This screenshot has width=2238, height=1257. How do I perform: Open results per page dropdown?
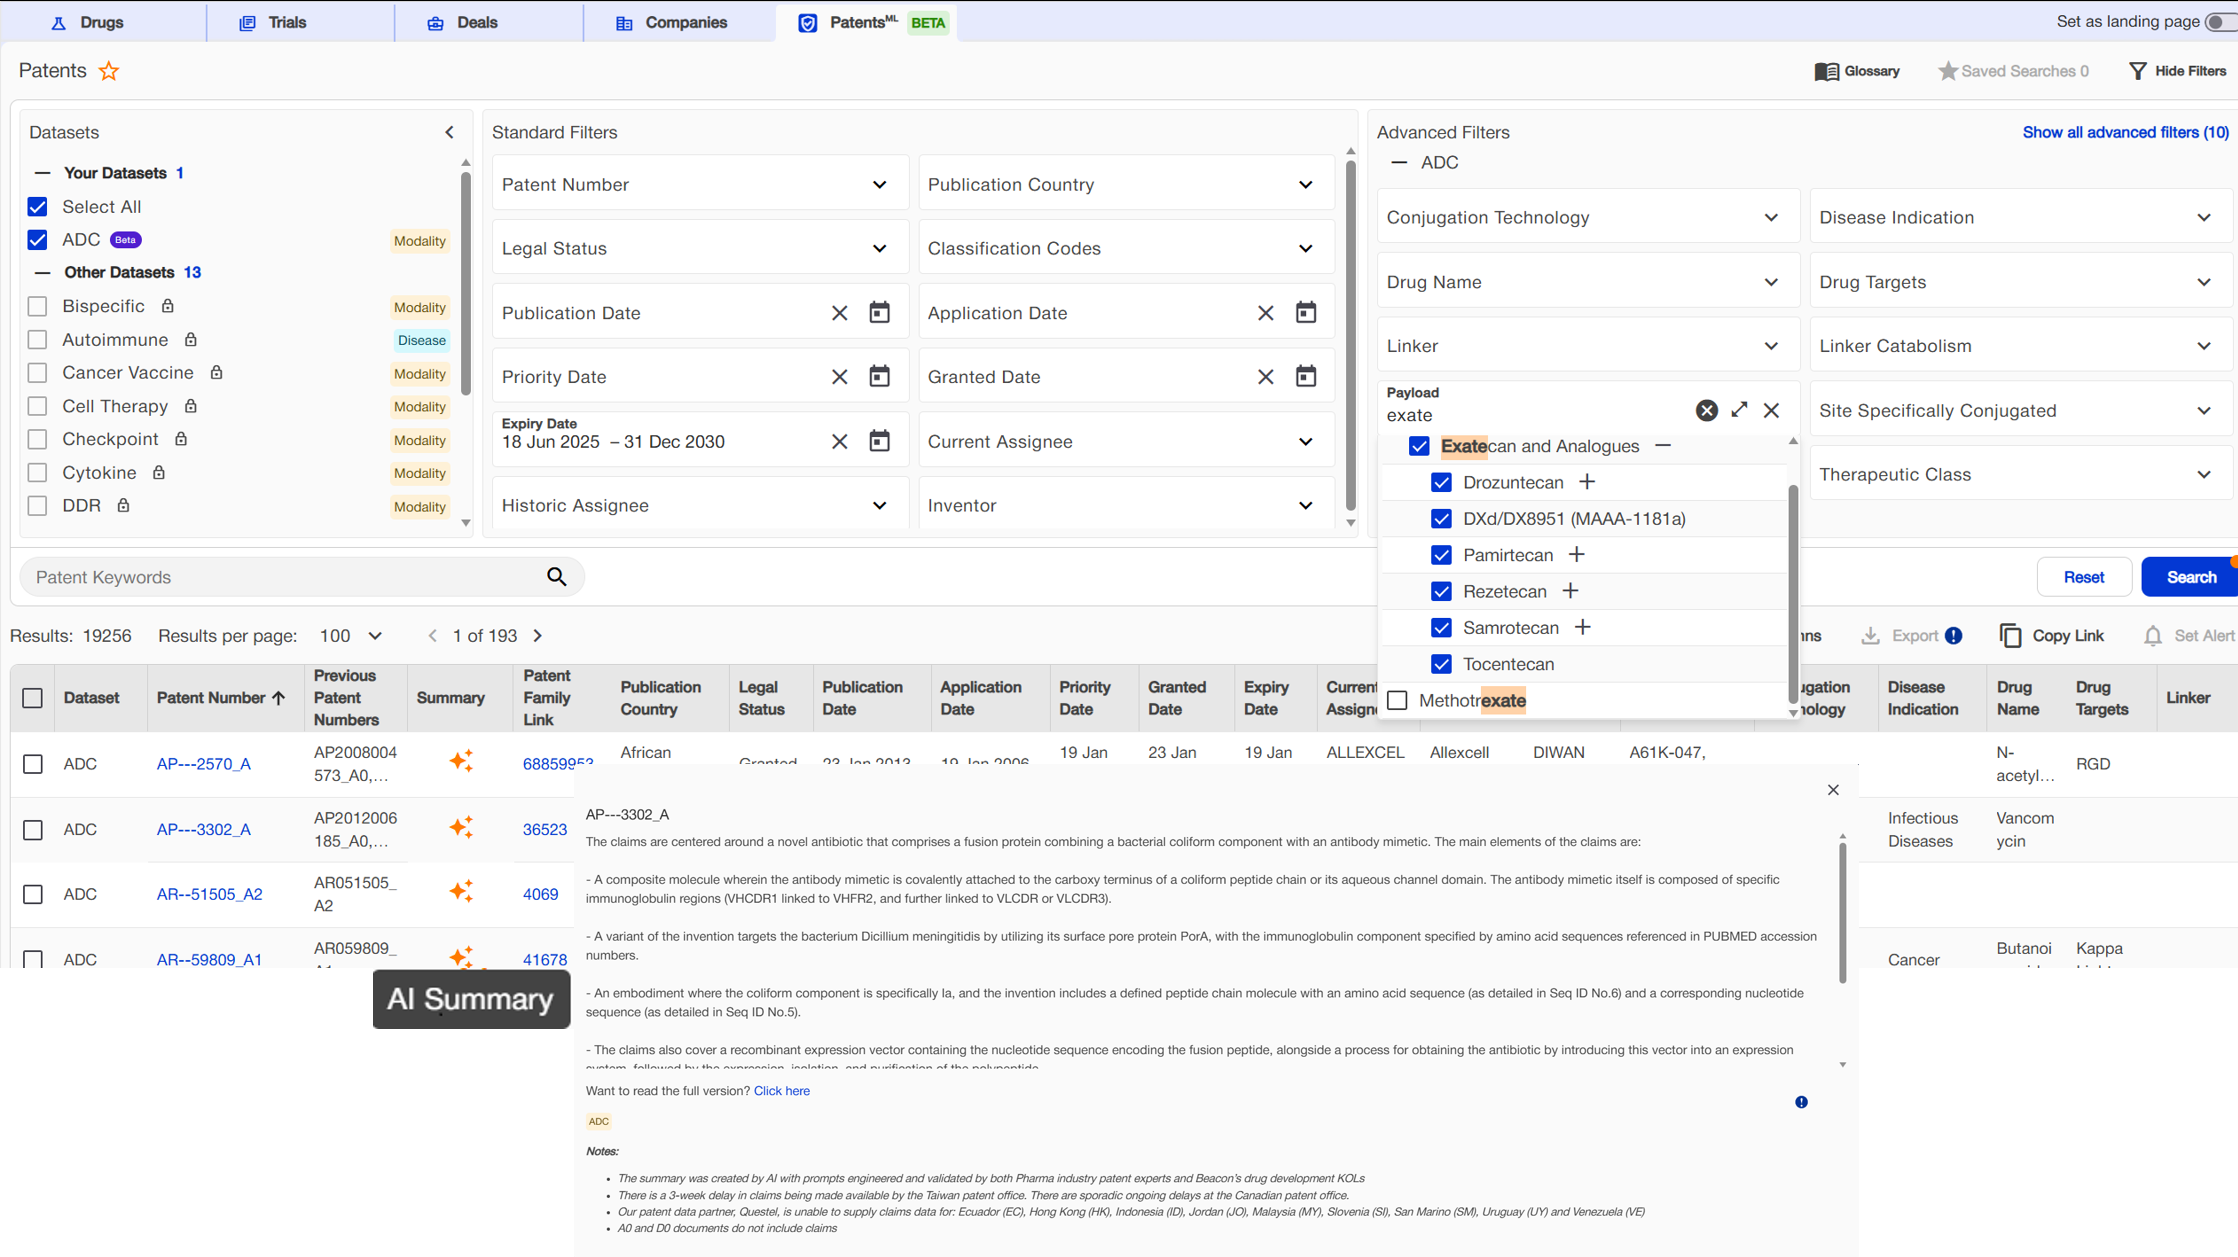coord(375,636)
